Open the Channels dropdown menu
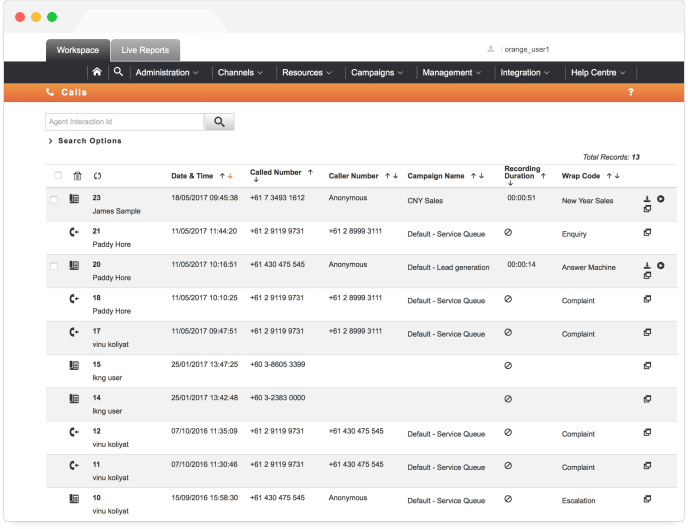 pyautogui.click(x=240, y=73)
